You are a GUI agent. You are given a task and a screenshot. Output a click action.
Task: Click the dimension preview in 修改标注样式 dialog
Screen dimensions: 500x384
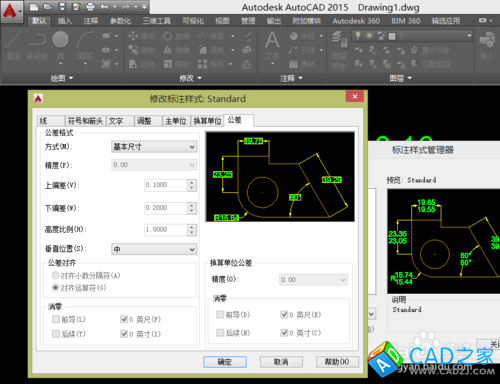point(280,177)
